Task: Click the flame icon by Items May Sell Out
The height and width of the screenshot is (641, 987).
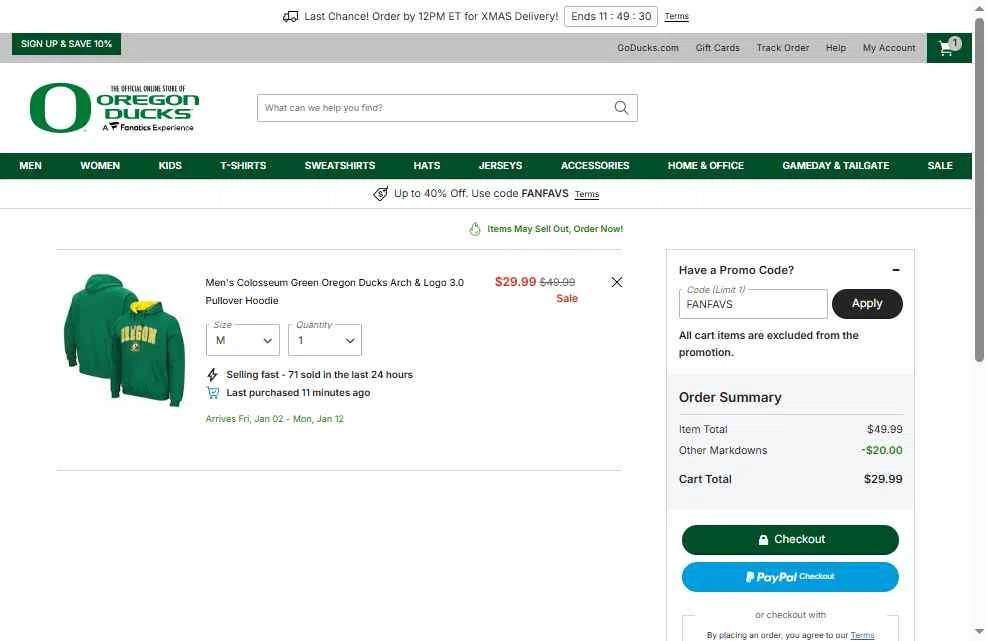Action: coord(475,229)
